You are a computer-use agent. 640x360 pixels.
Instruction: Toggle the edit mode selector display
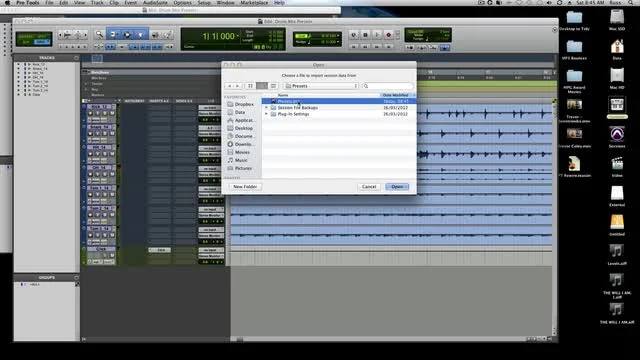[x=34, y=39]
